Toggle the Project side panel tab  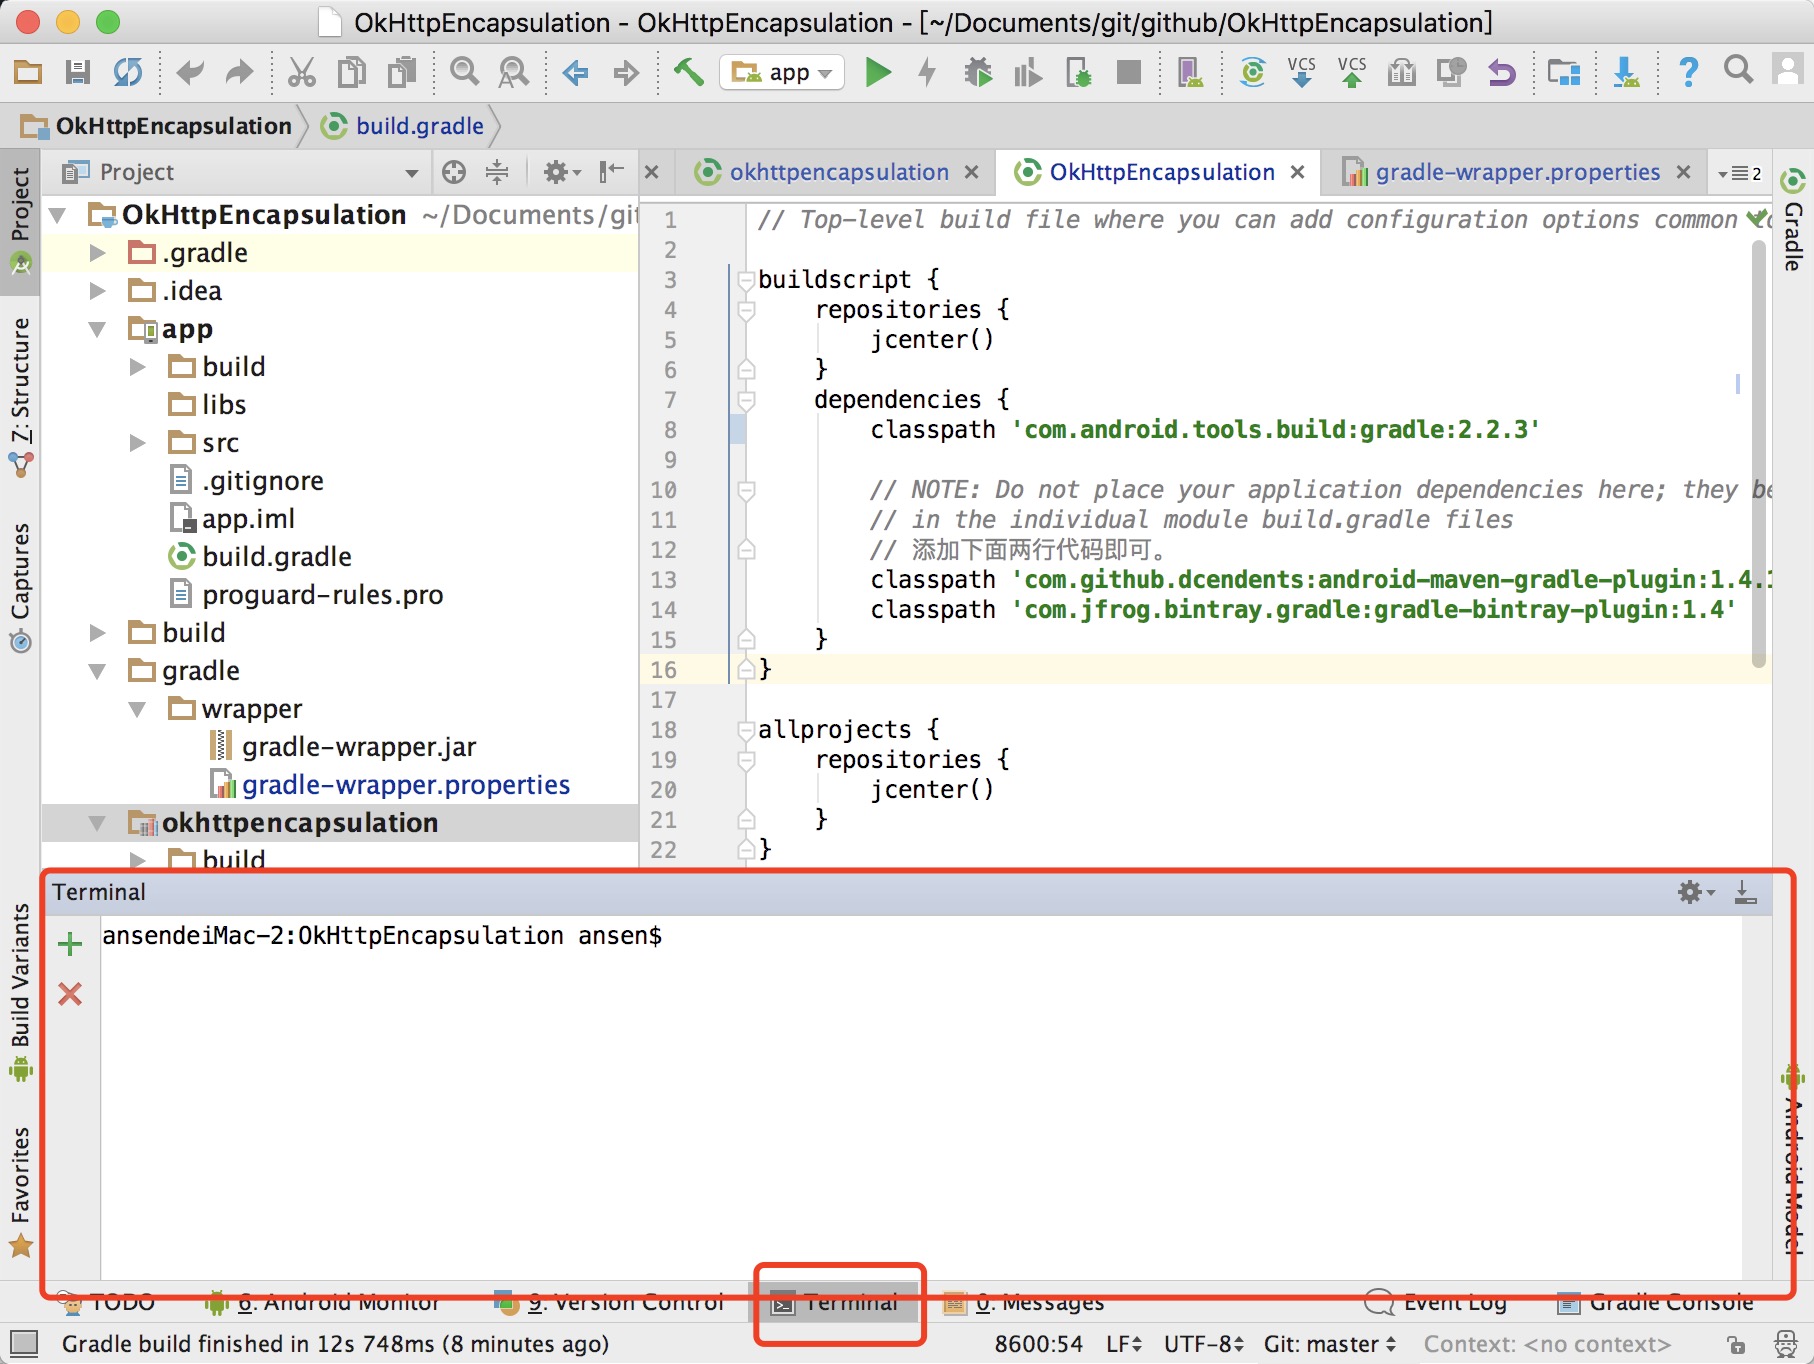[20, 221]
